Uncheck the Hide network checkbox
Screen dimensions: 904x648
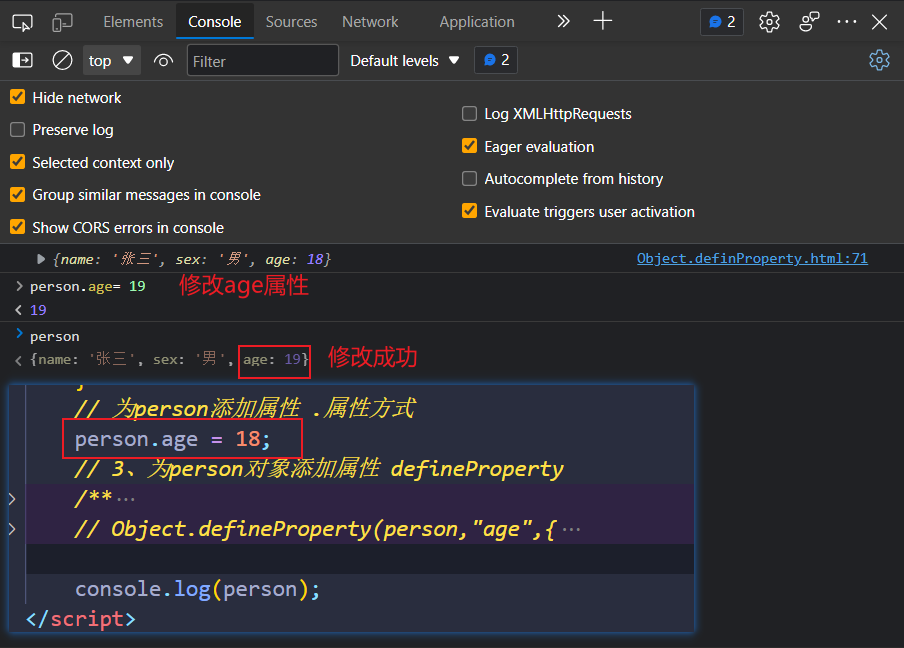point(18,98)
